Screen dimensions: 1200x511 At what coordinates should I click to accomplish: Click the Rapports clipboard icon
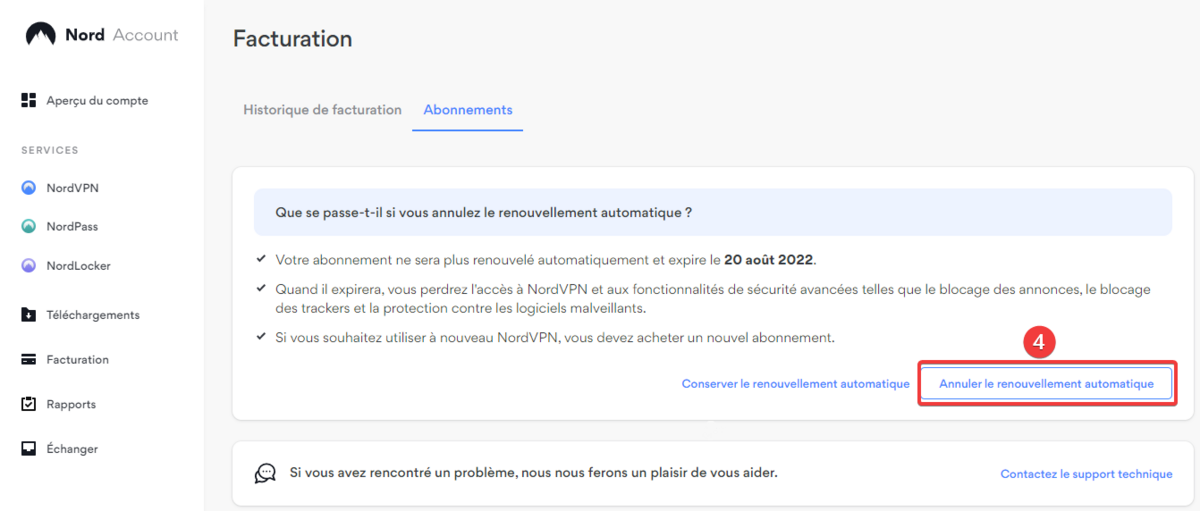click(x=29, y=404)
